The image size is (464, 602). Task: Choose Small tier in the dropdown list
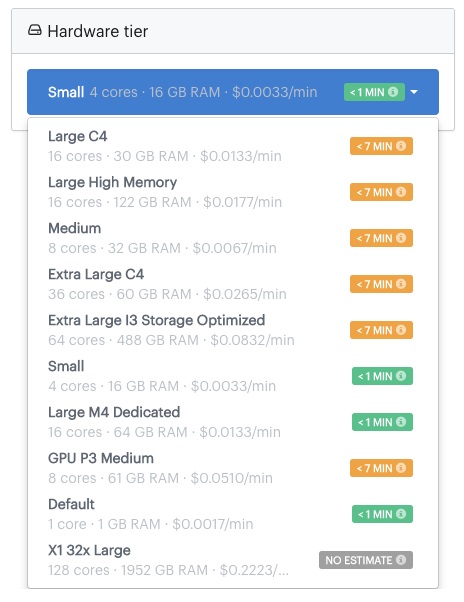tap(233, 376)
